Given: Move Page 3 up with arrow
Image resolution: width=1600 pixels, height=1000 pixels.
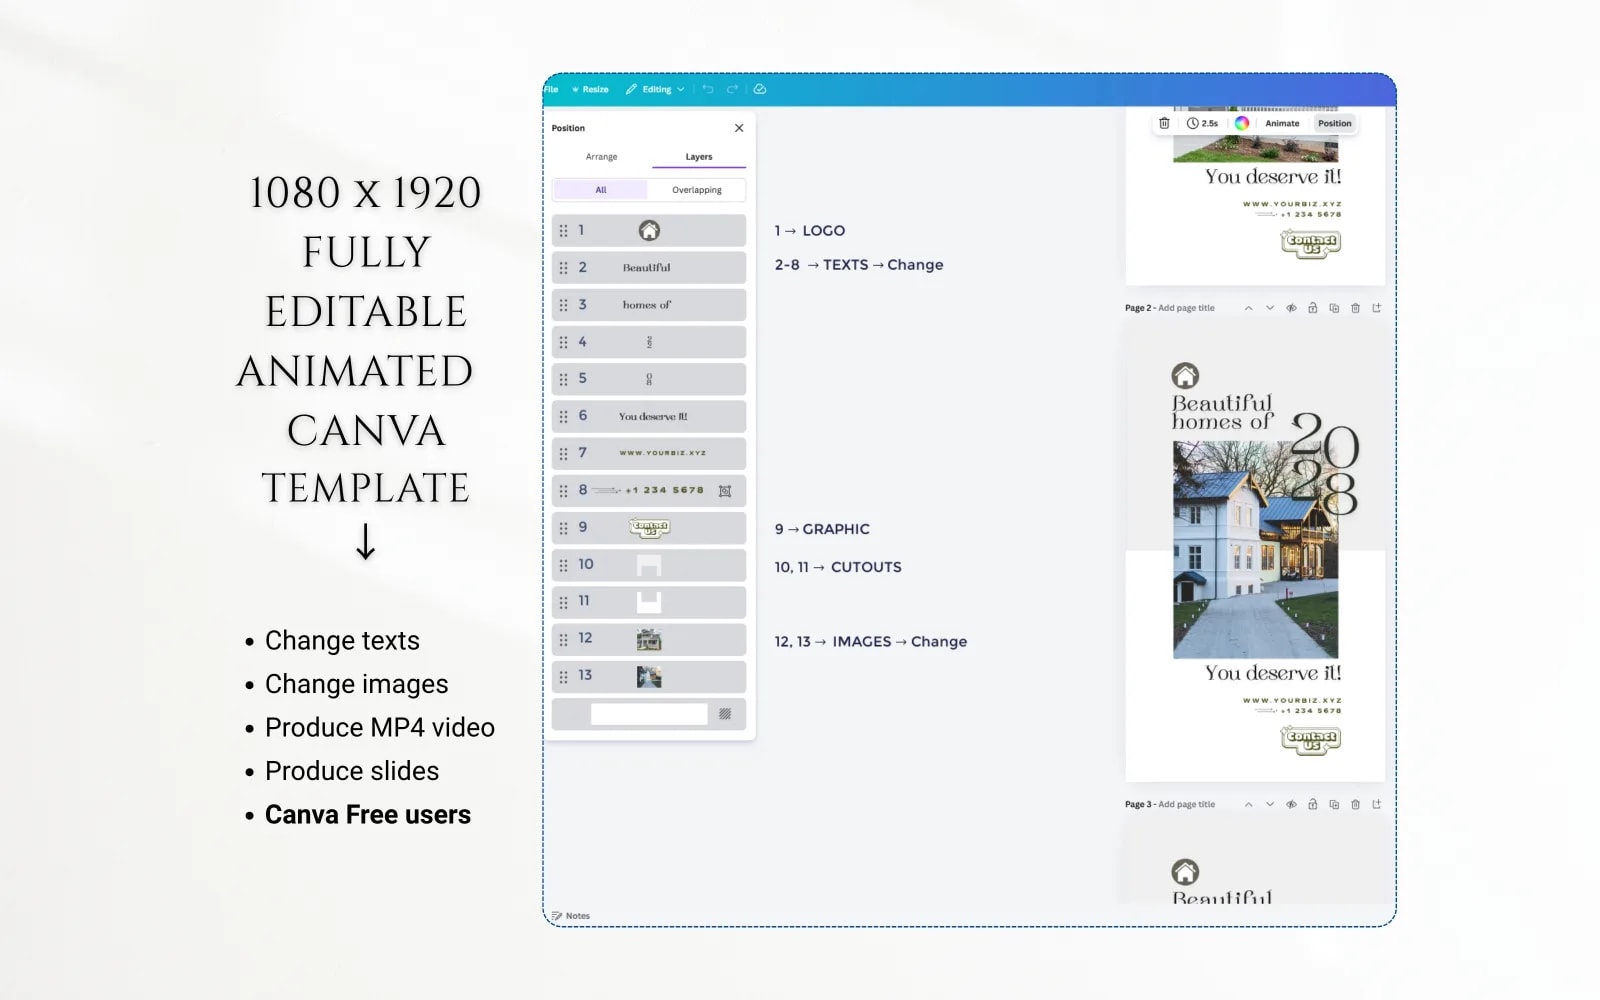Looking at the screenshot, I should coord(1248,804).
